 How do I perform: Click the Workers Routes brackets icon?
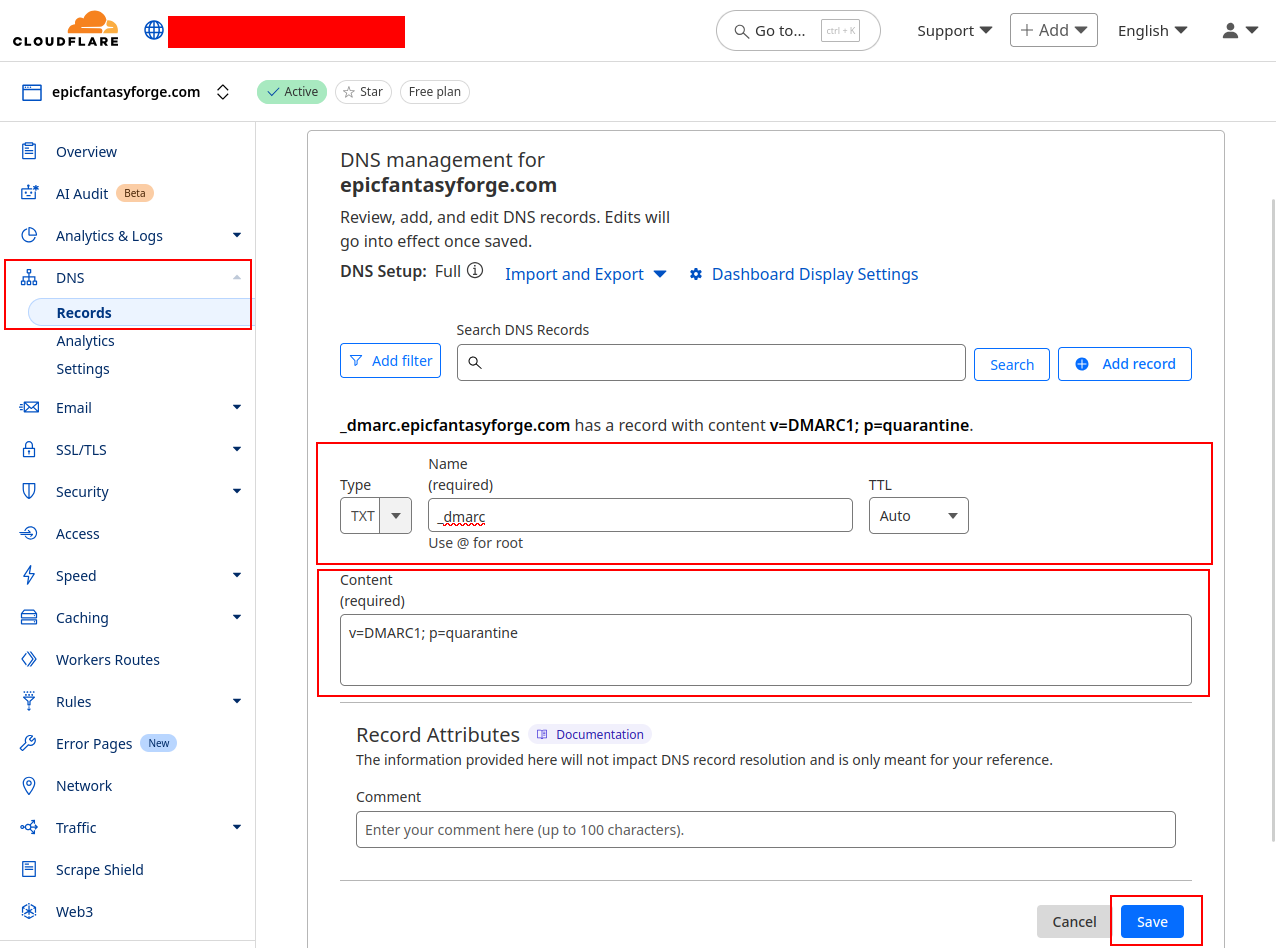pos(29,659)
